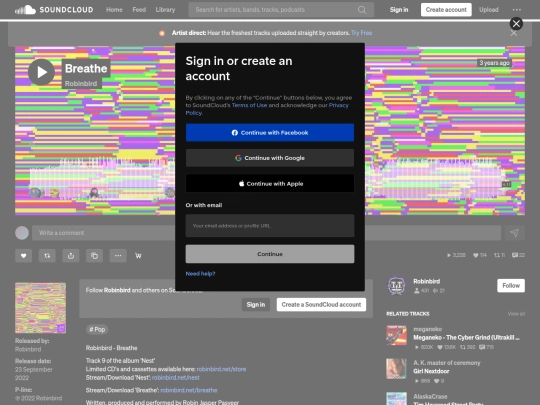
Task: Click the share icon below the player
Action: pos(71,256)
